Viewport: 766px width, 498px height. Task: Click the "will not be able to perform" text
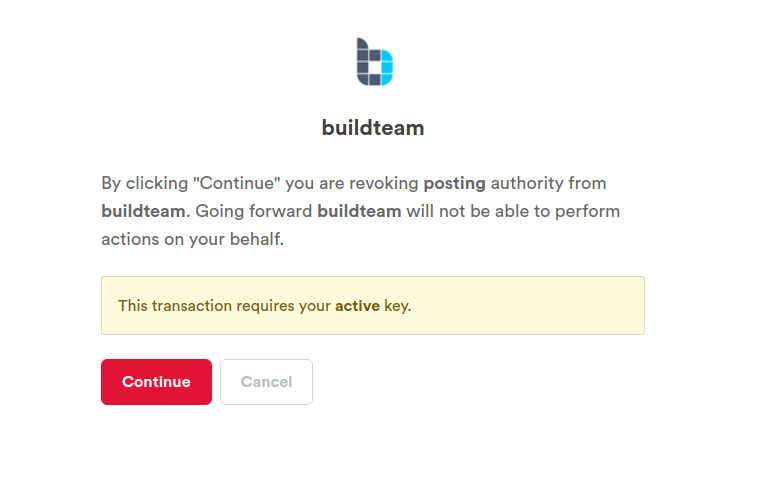(x=513, y=211)
